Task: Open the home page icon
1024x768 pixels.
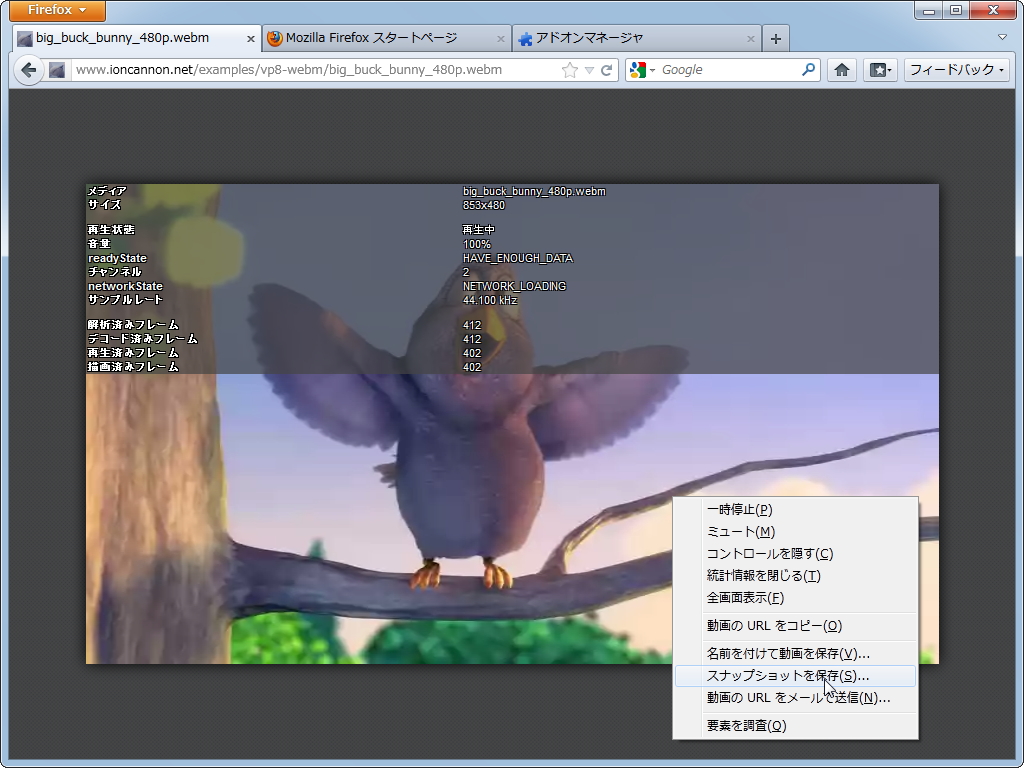Action: (841, 70)
